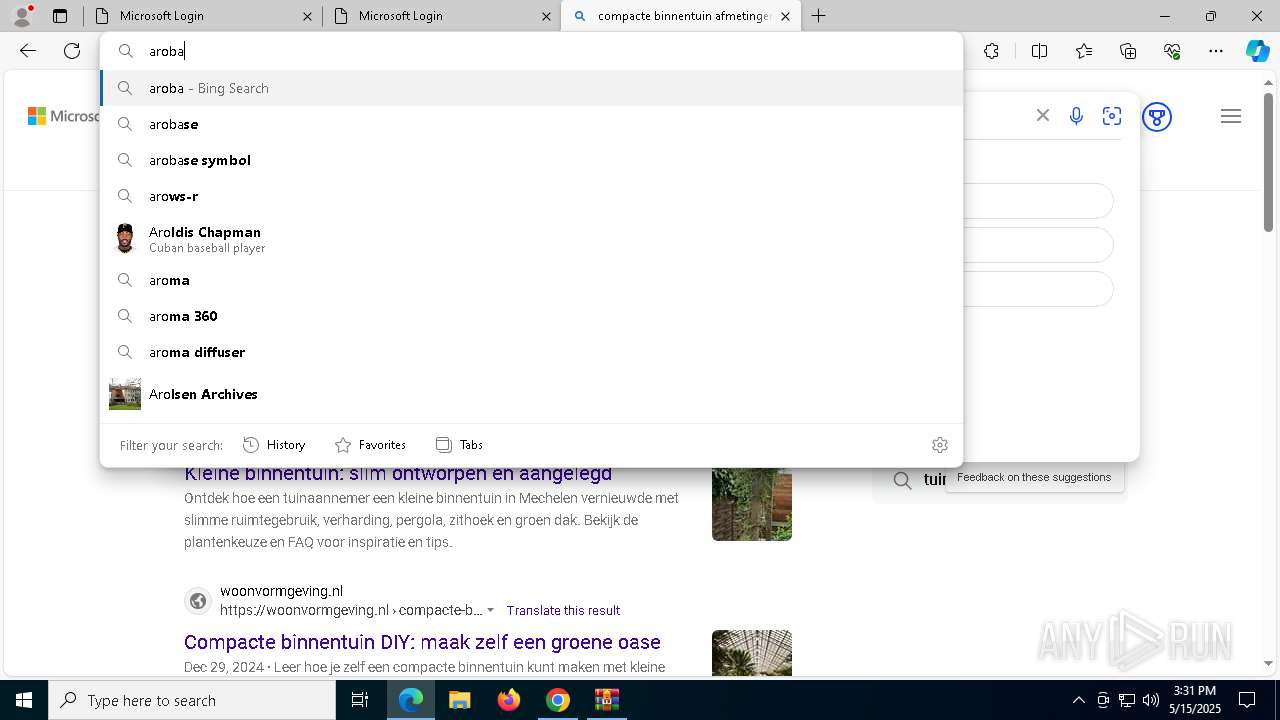Close the second Microsoft Login tab
The image size is (1280, 720).
click(x=546, y=16)
